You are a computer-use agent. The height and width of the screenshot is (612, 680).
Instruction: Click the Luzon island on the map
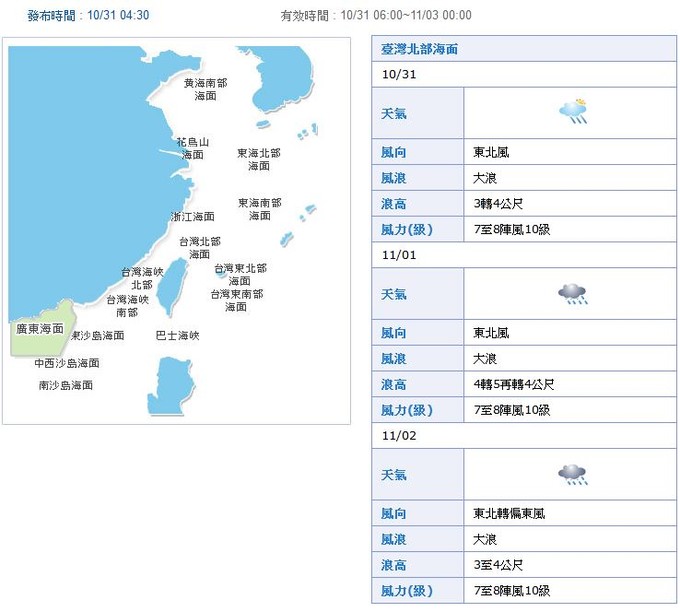(170, 386)
